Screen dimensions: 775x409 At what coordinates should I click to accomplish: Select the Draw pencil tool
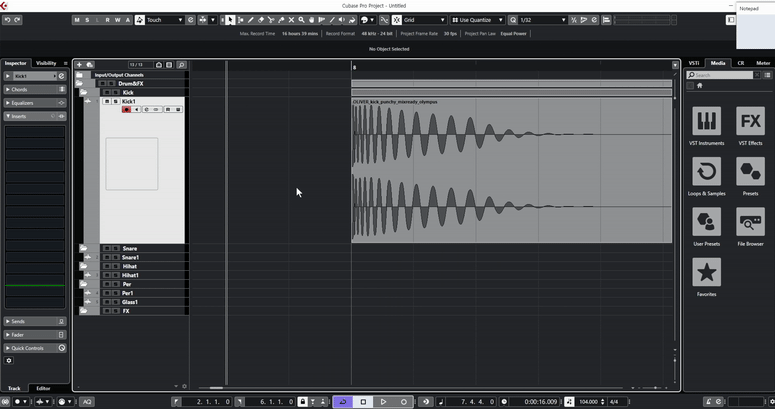[251, 20]
